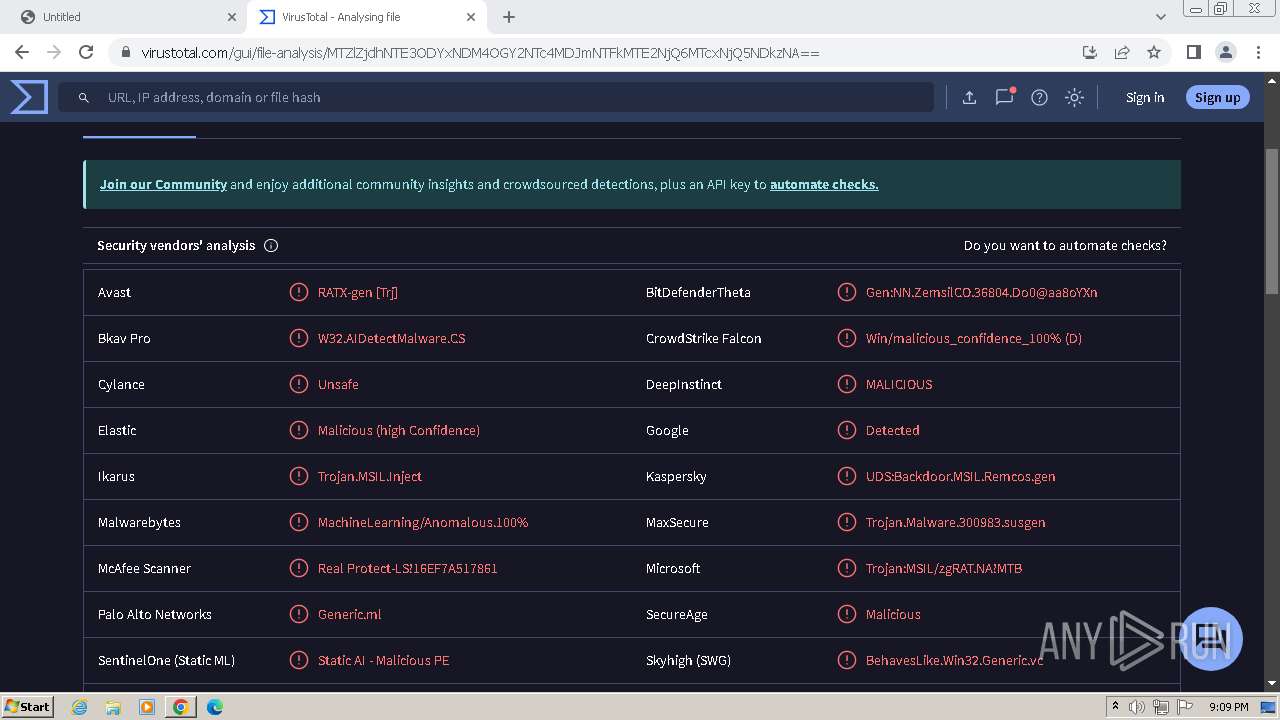Open the Chrome three-dot menu

[1257, 52]
